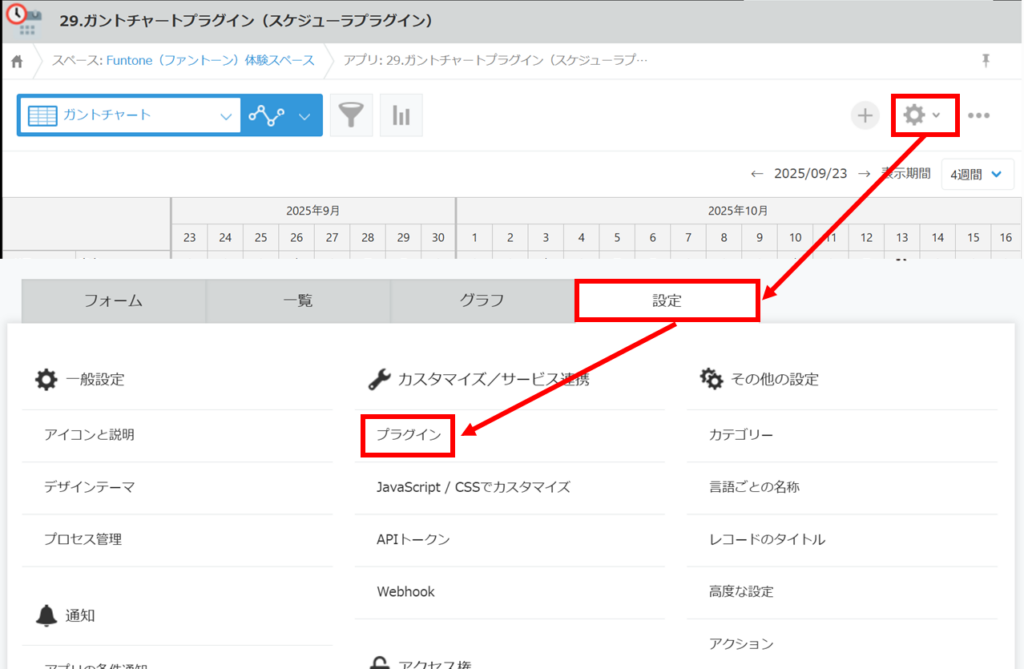Click the three-dot more options icon
Viewport: 1024px width, 669px height.
point(979,115)
